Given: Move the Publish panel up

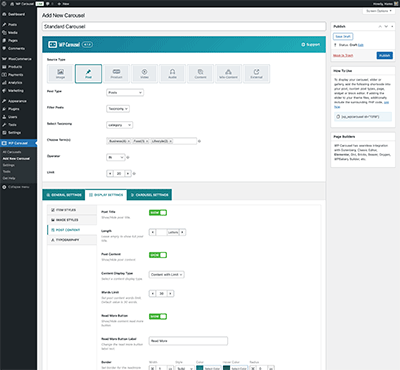Looking at the screenshot, I should point(380,26).
